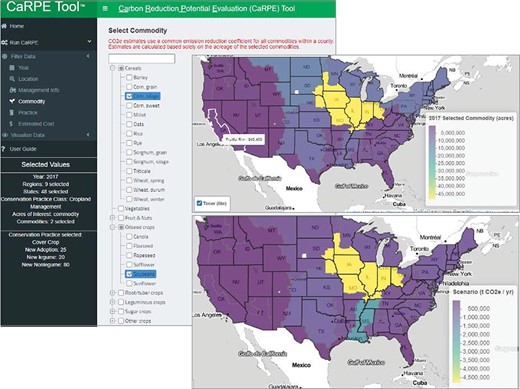Open the Management Info page

39,90
